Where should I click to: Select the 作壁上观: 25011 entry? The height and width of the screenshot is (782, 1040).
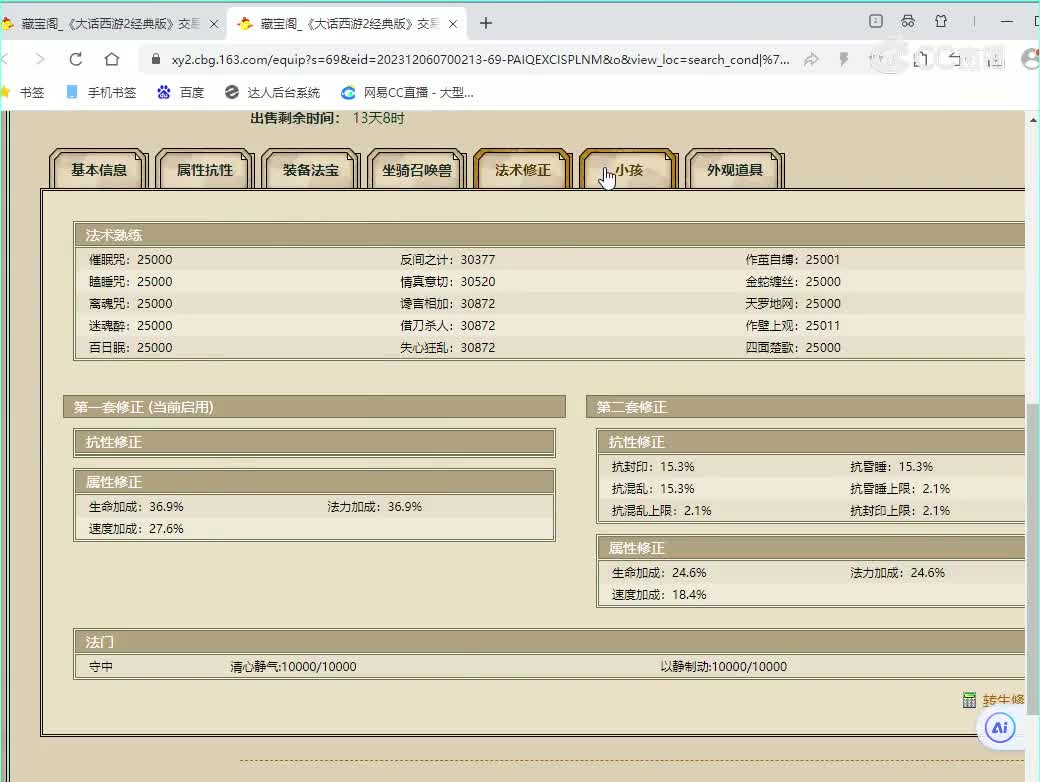pyautogui.click(x=793, y=325)
